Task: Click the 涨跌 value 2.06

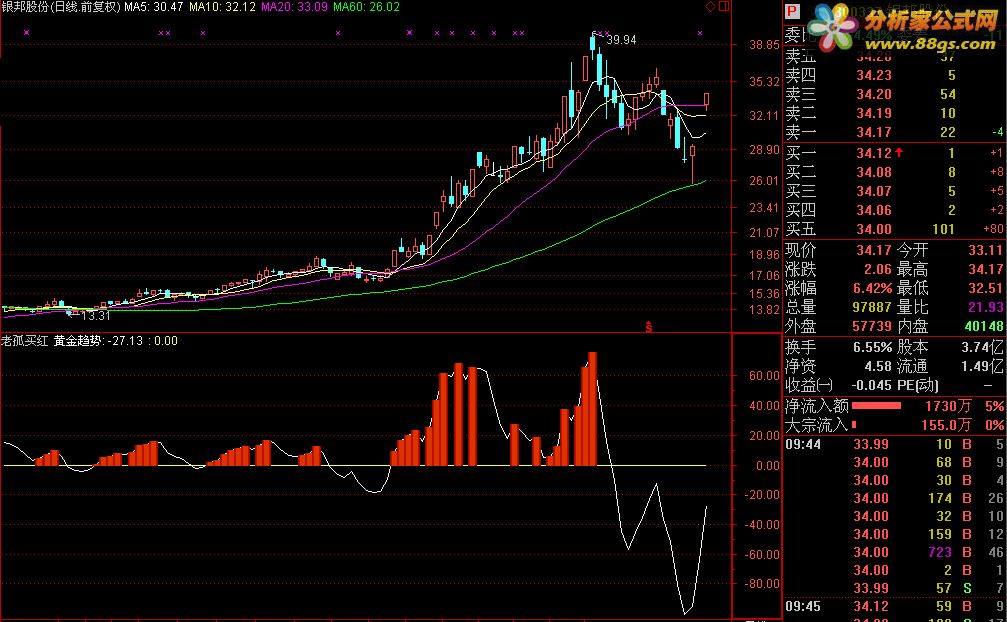Action: pos(878,269)
